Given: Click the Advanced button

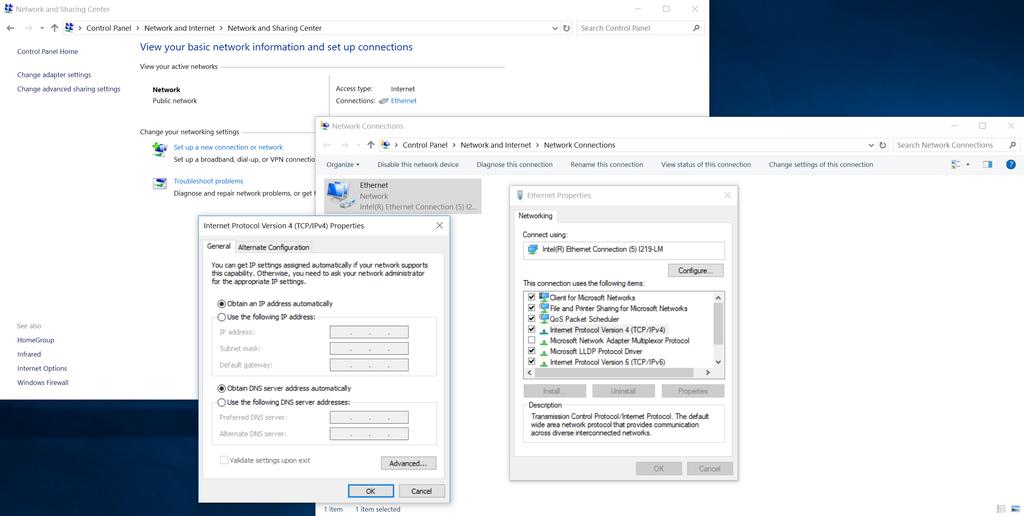Looking at the screenshot, I should click(408, 463).
